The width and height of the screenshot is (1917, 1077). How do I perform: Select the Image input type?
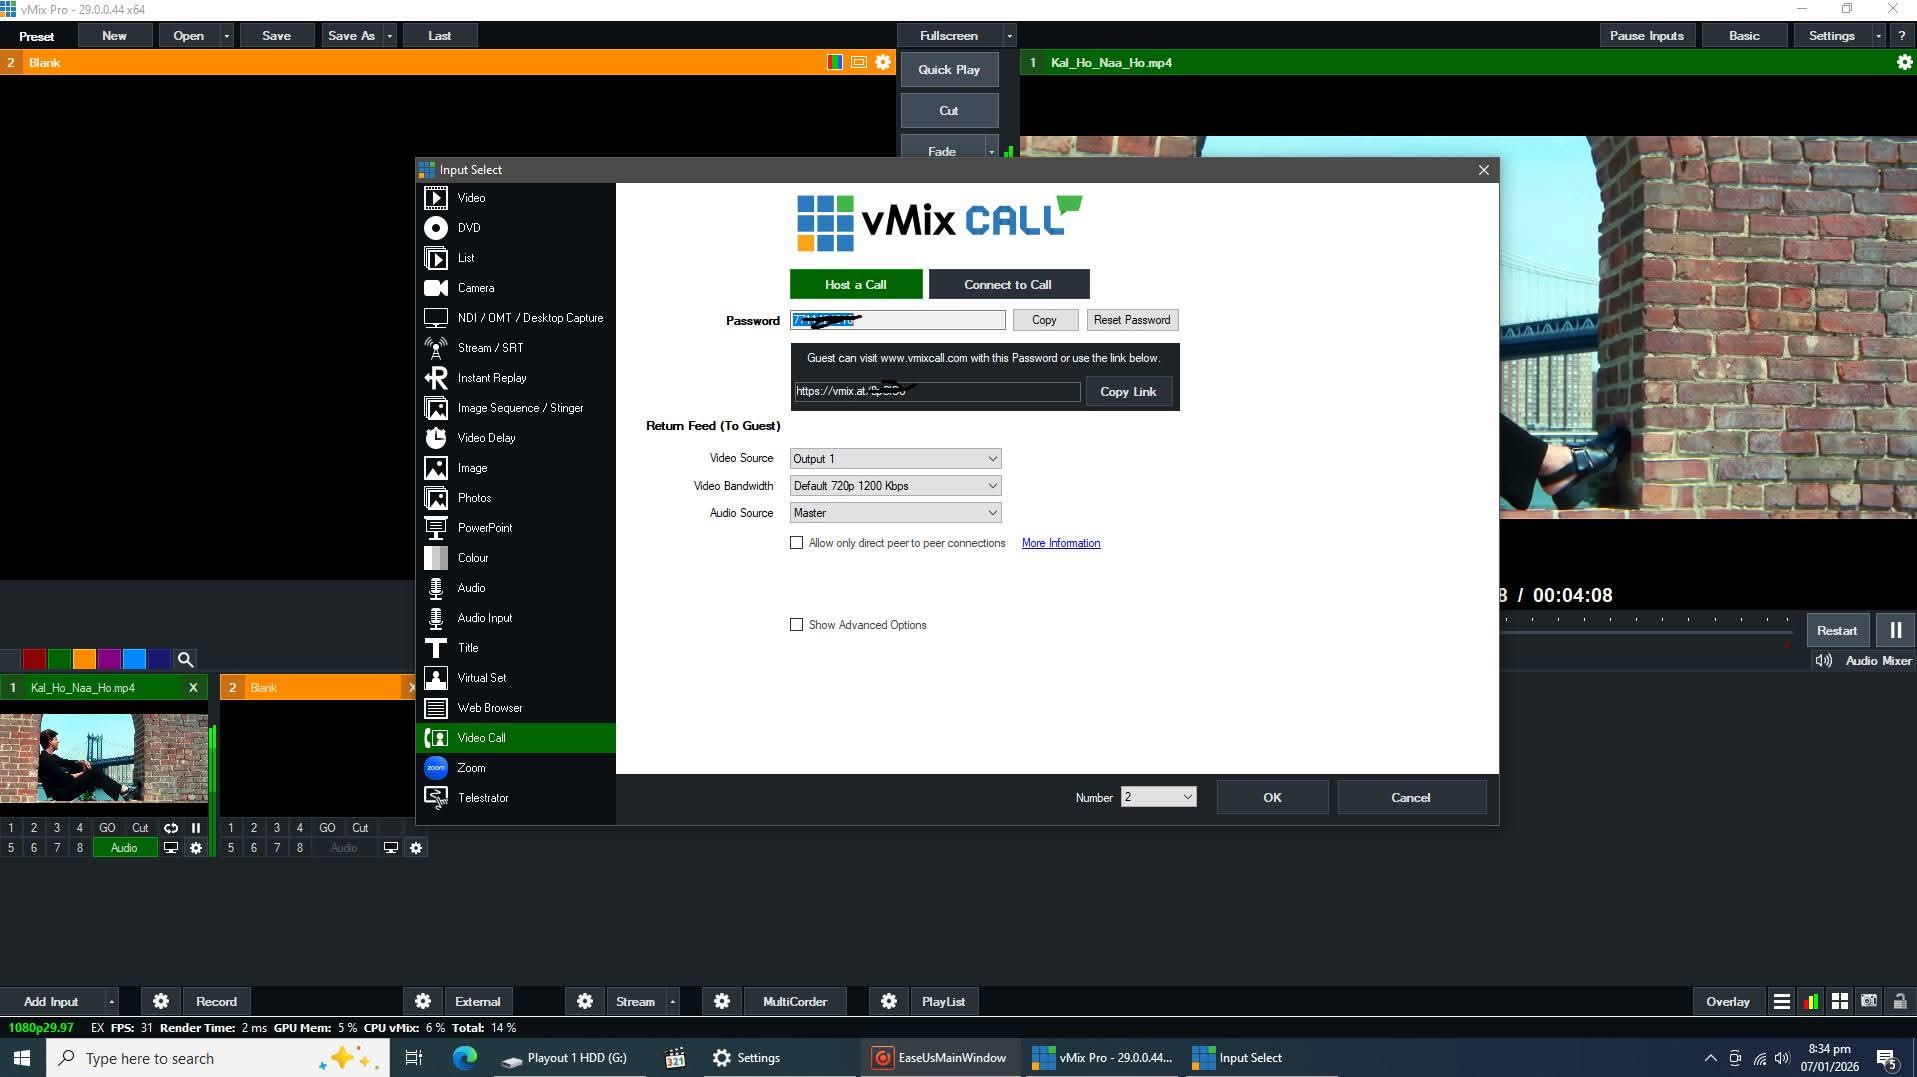click(515, 468)
